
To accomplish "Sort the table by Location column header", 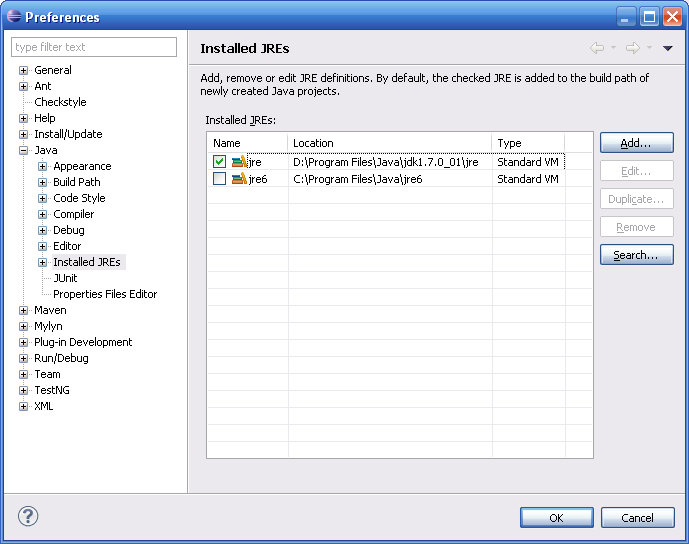I will tap(390, 143).
